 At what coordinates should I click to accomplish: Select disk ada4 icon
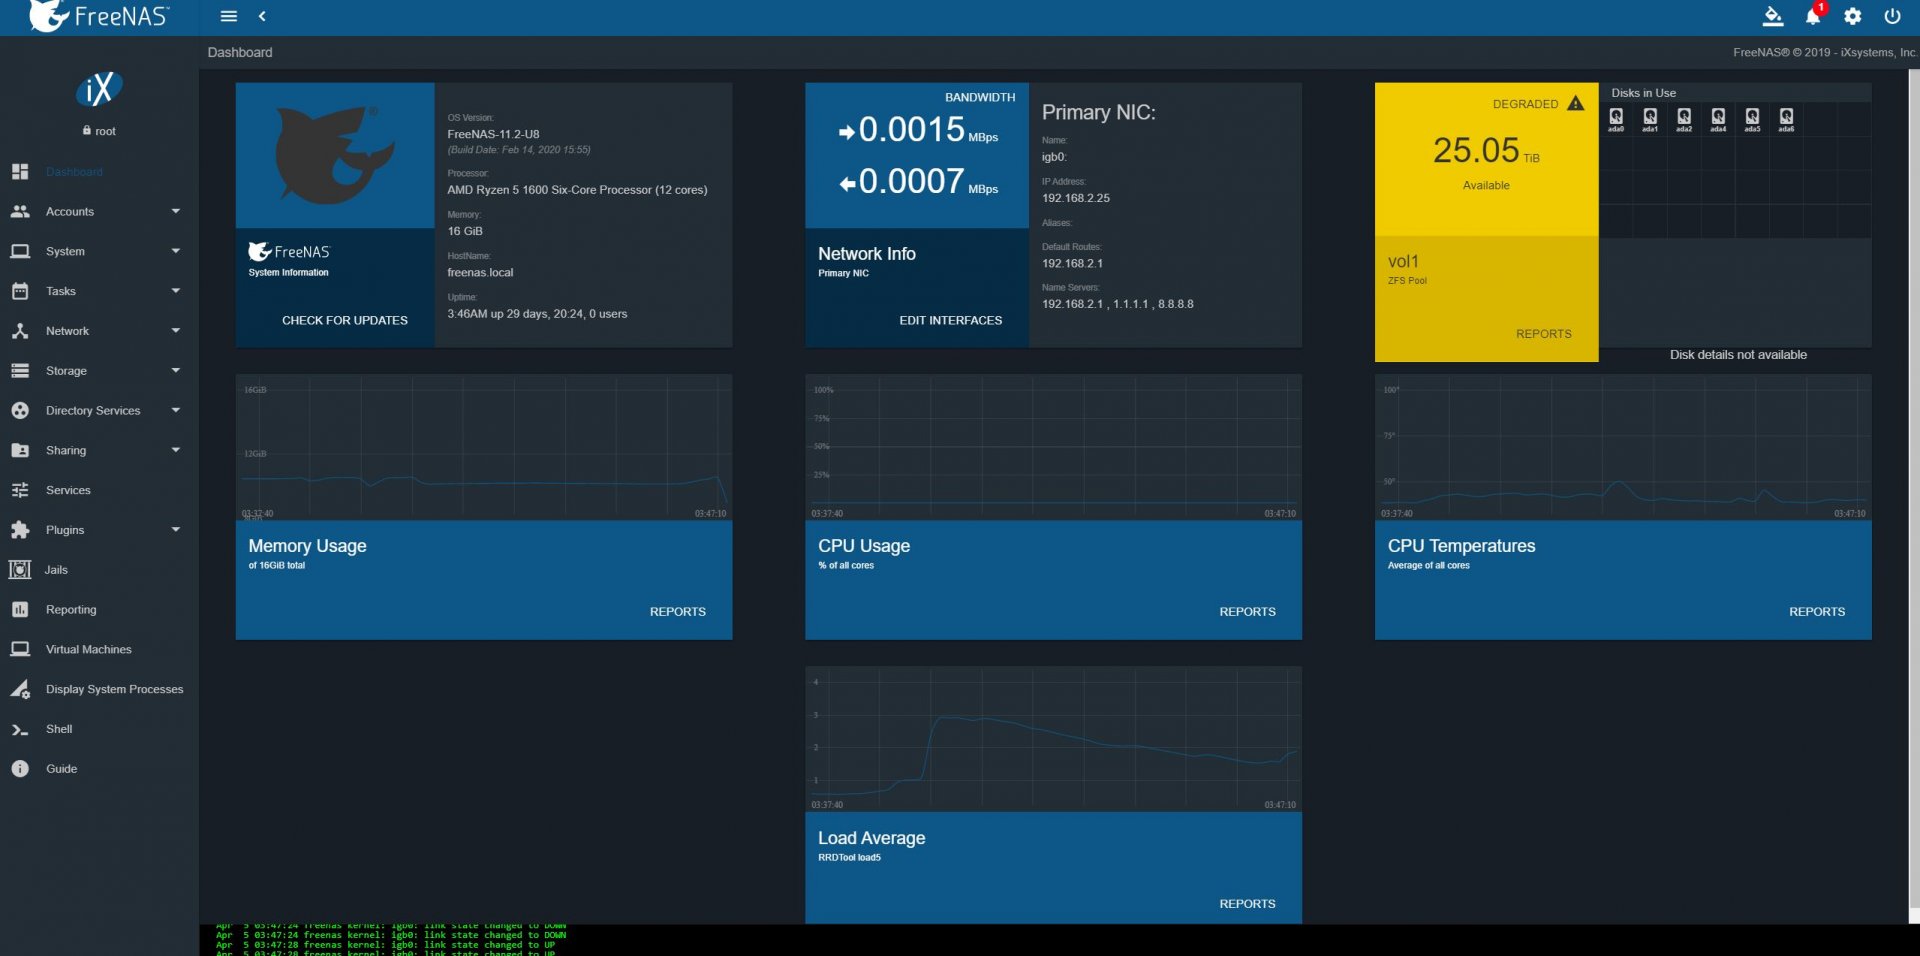pyautogui.click(x=1718, y=119)
